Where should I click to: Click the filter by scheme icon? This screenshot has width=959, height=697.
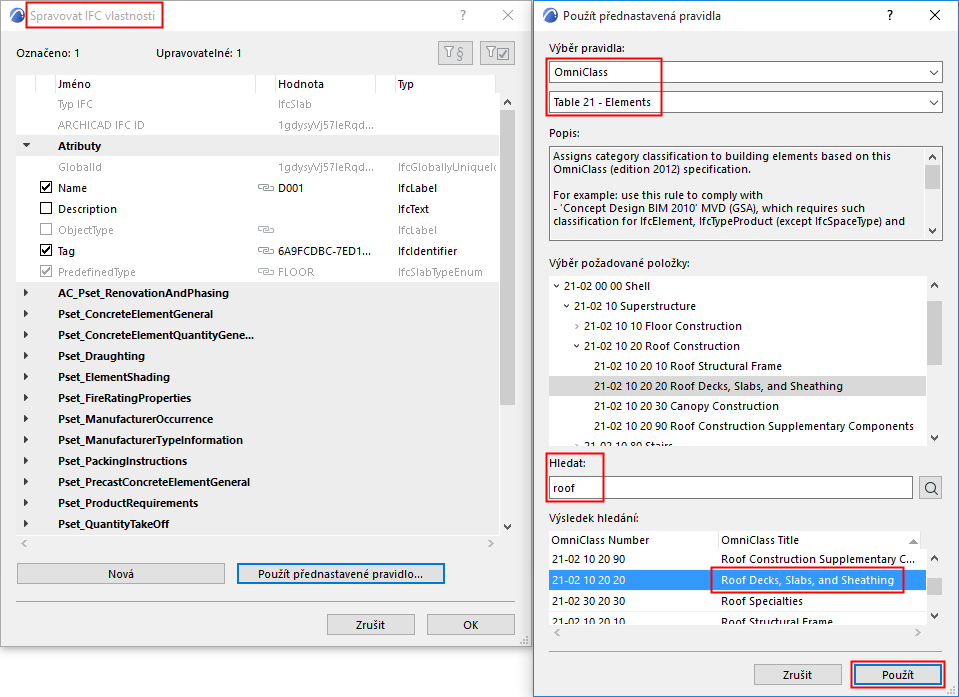pyautogui.click(x=455, y=53)
